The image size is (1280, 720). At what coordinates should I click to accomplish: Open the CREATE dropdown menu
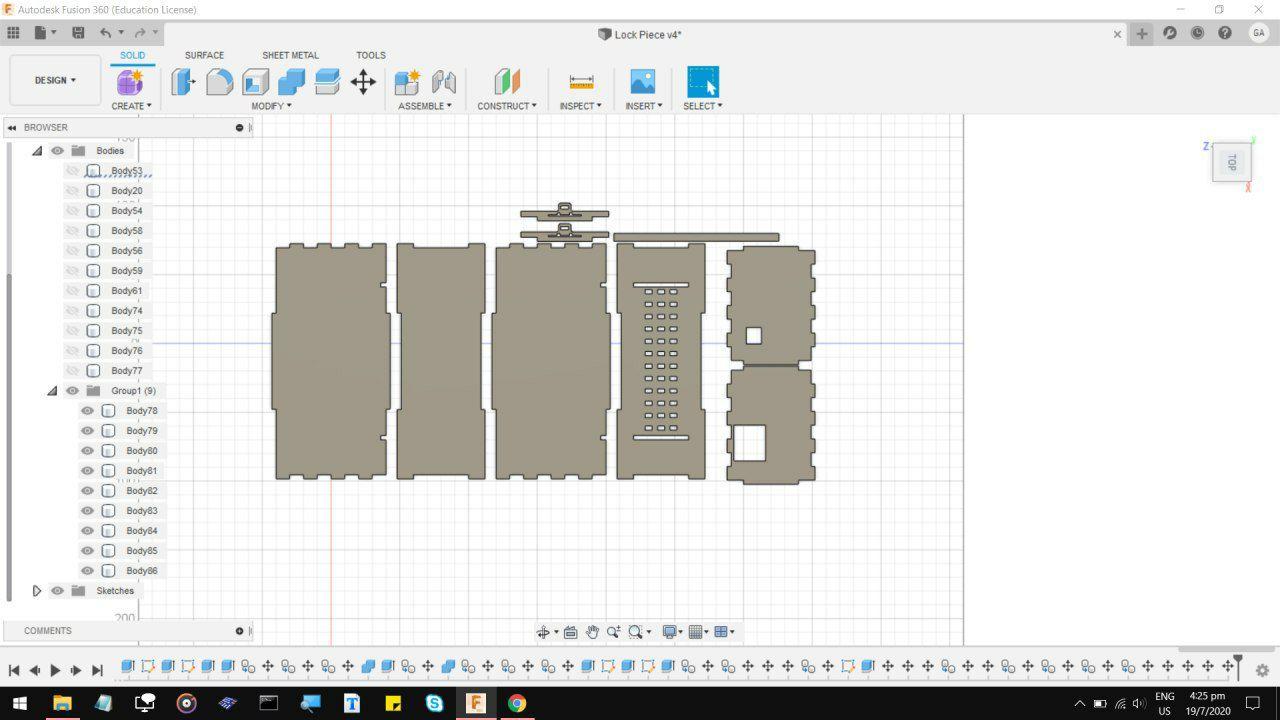(x=131, y=106)
